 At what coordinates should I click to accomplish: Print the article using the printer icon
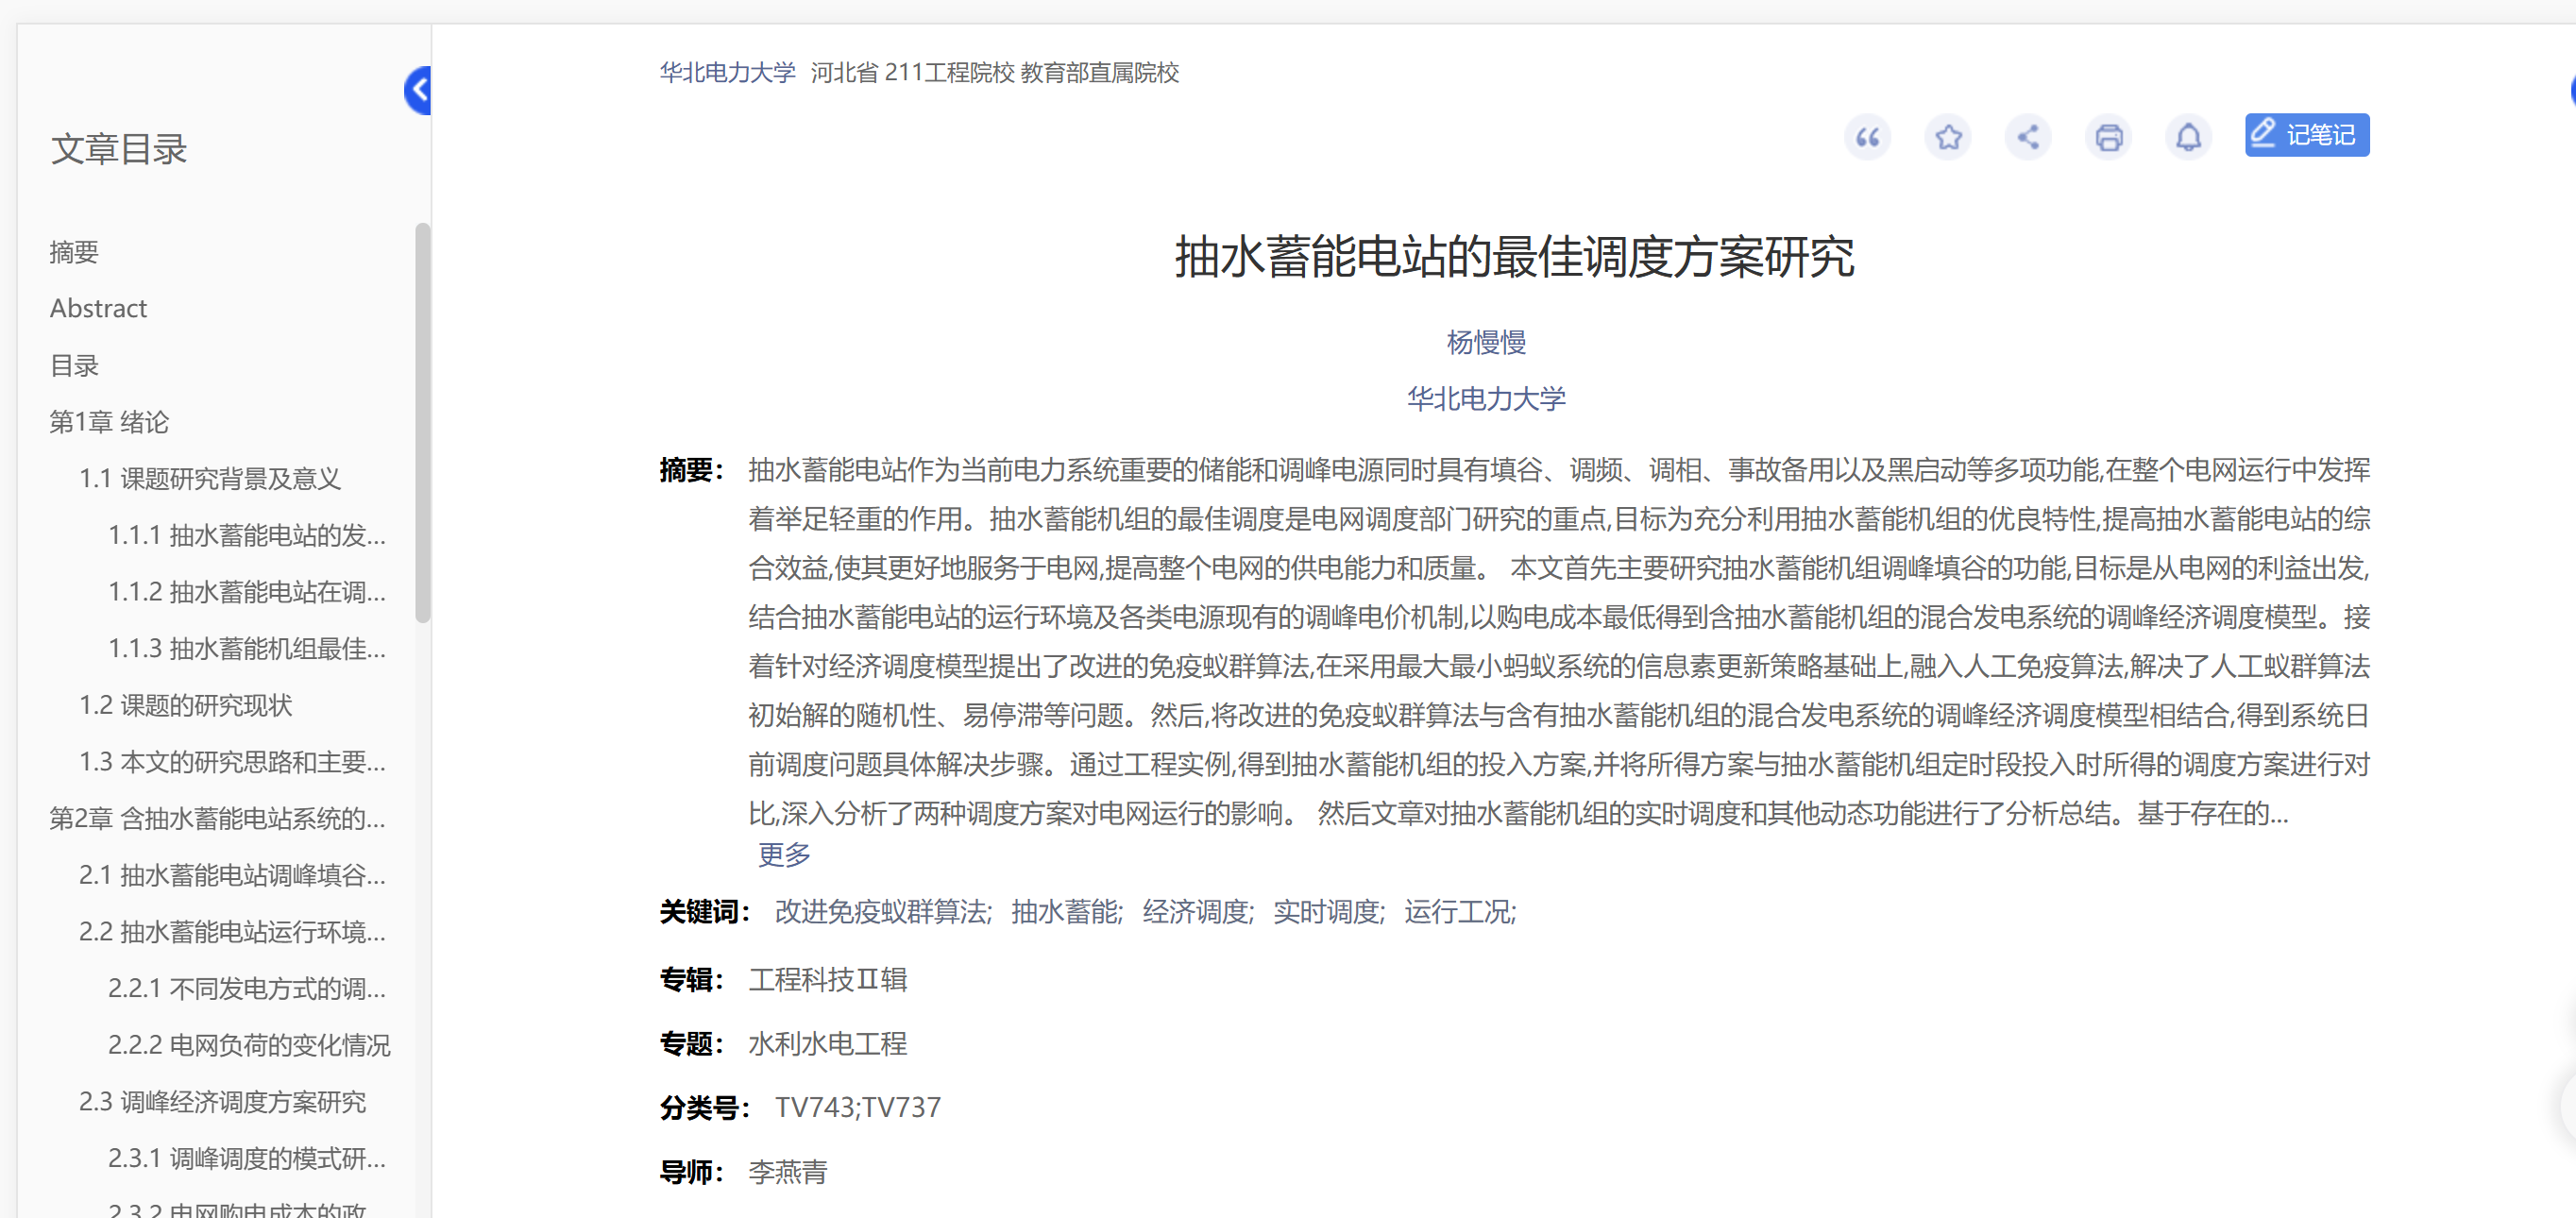pos(2109,137)
